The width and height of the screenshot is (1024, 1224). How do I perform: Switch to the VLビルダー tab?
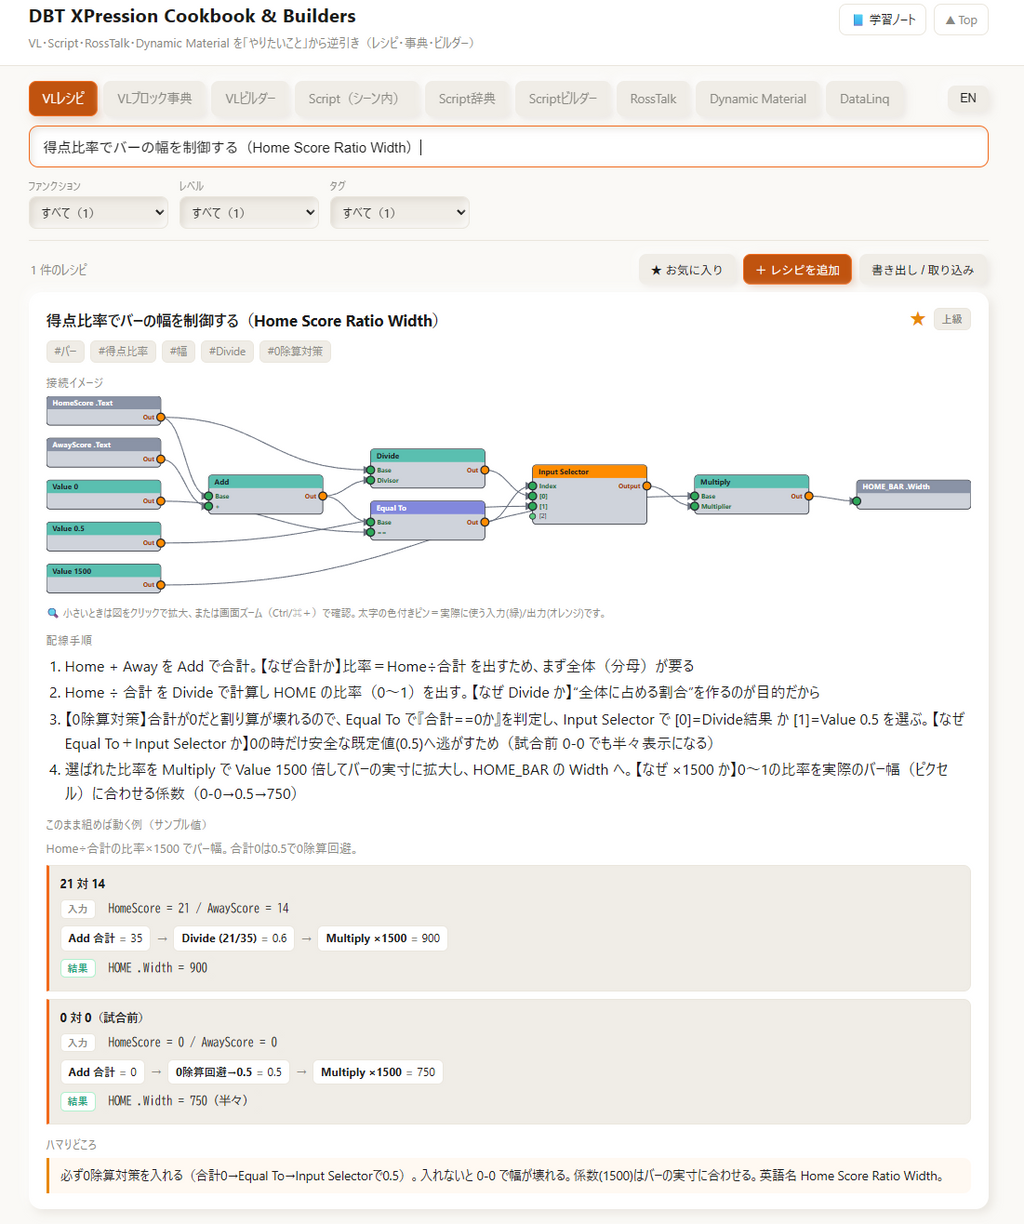(x=250, y=99)
